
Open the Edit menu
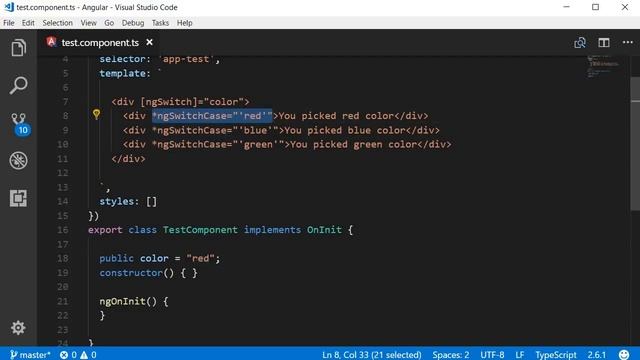coord(28,23)
